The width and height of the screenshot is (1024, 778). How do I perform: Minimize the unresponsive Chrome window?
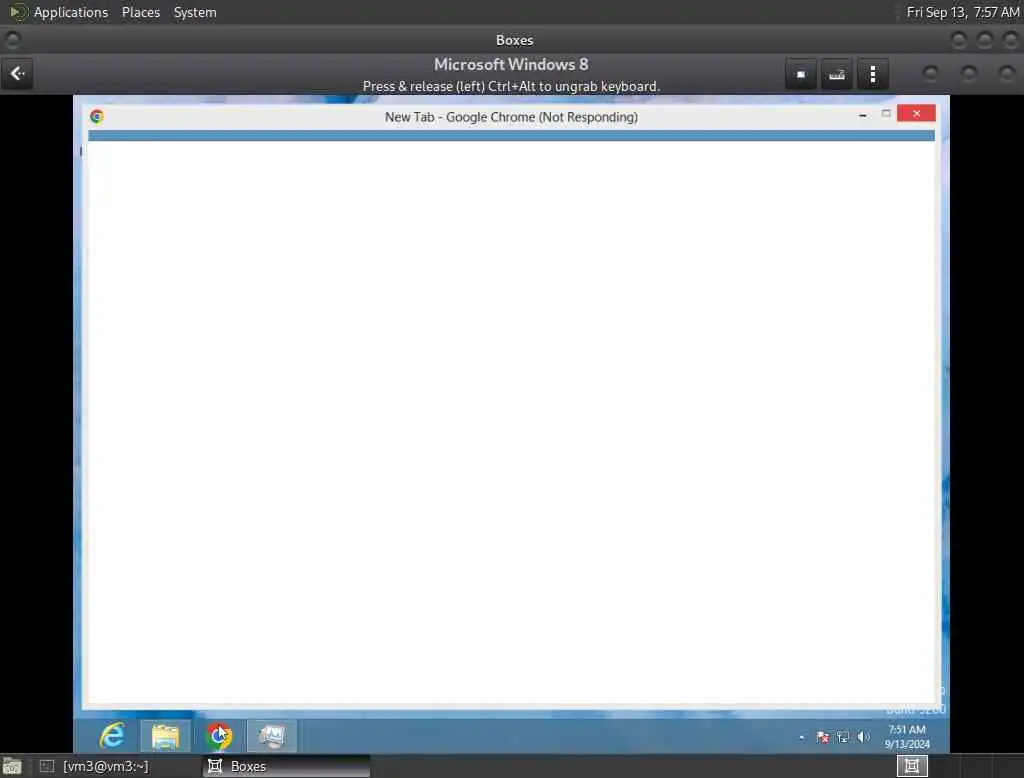(x=863, y=115)
